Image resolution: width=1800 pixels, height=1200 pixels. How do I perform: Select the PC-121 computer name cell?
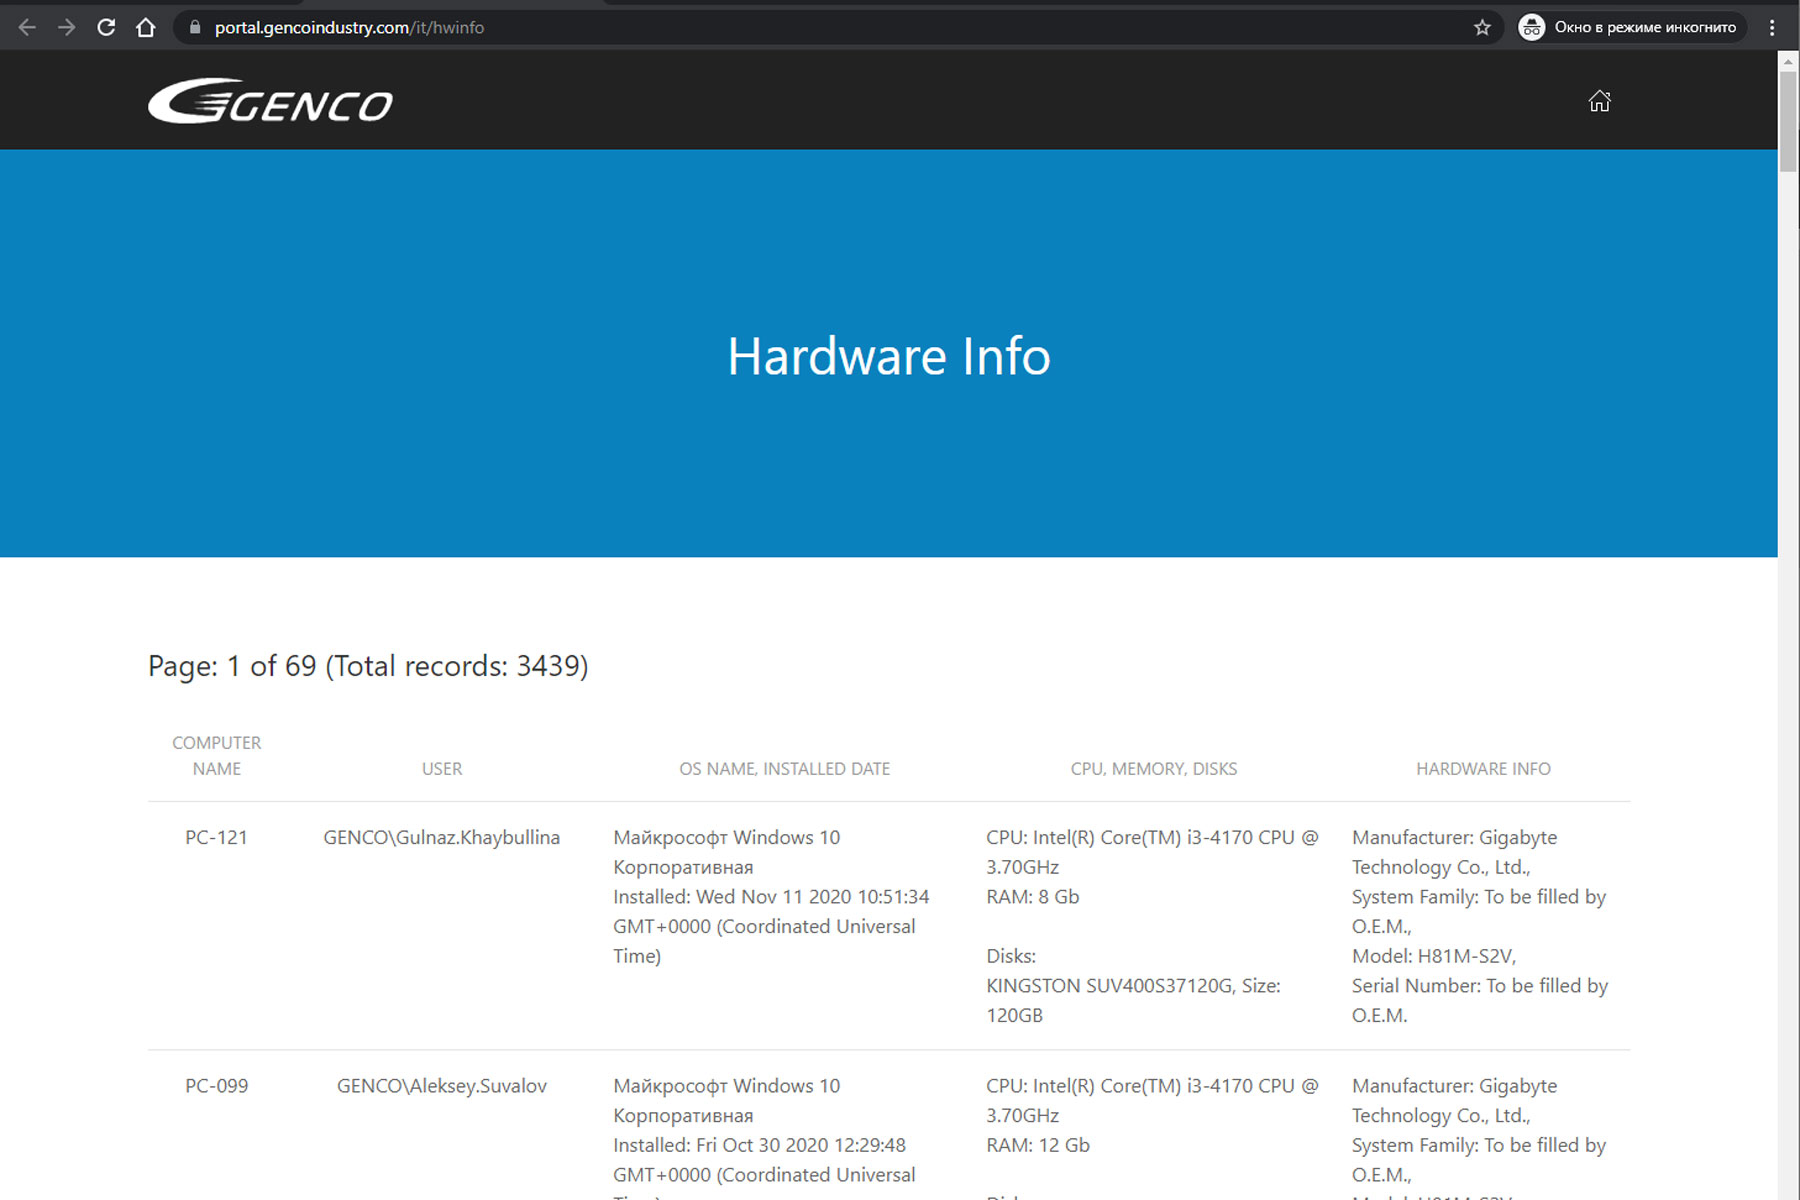216,838
